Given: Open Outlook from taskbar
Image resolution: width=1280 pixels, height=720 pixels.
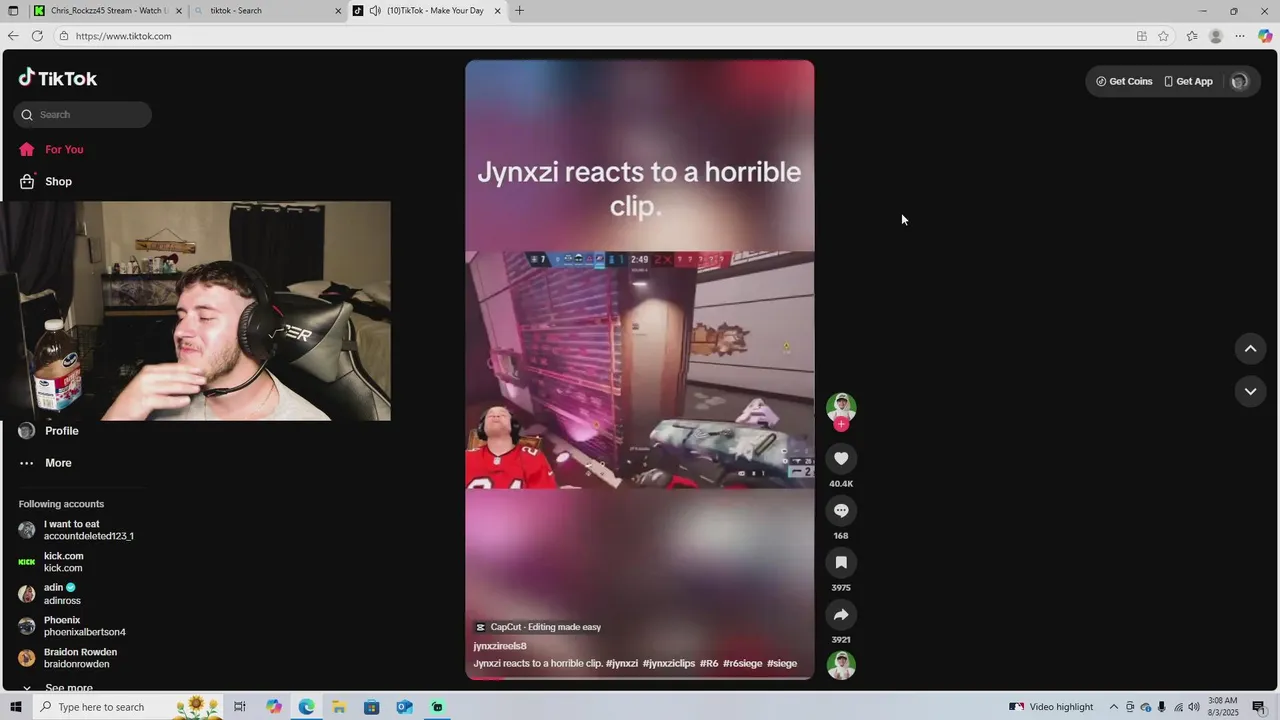Looking at the screenshot, I should 404,707.
